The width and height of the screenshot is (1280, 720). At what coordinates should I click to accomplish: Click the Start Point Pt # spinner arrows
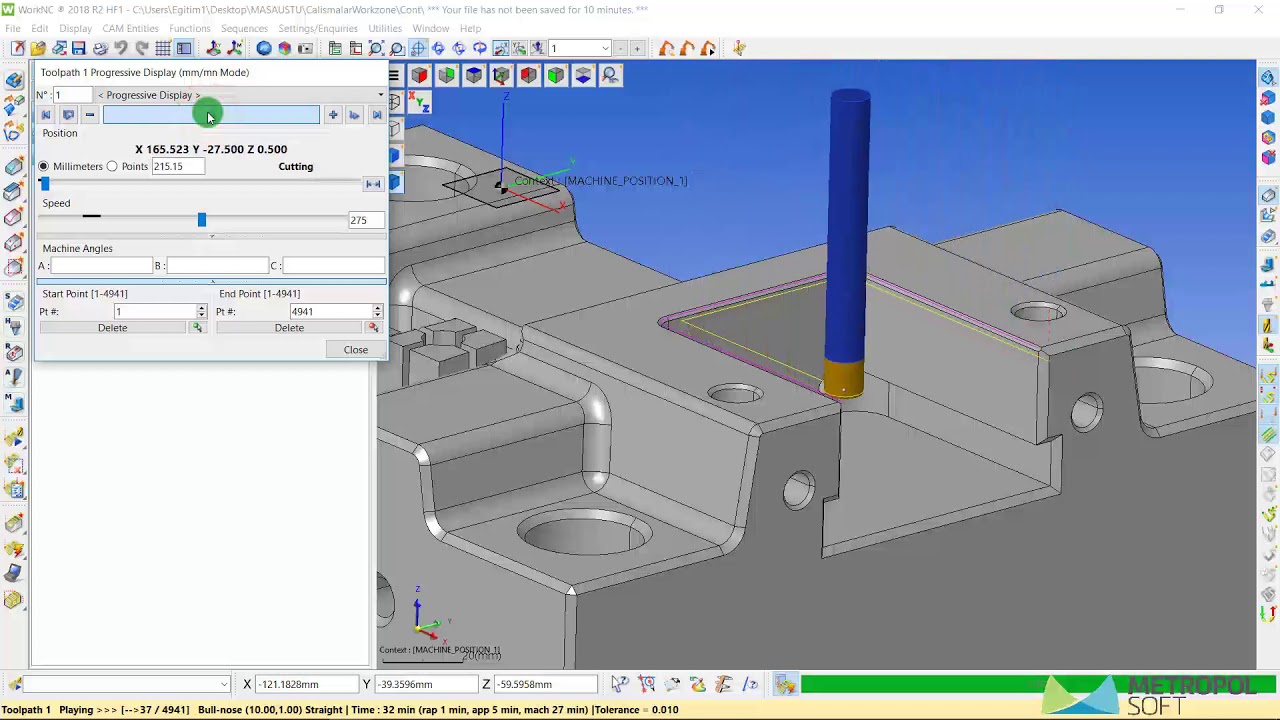(x=201, y=312)
